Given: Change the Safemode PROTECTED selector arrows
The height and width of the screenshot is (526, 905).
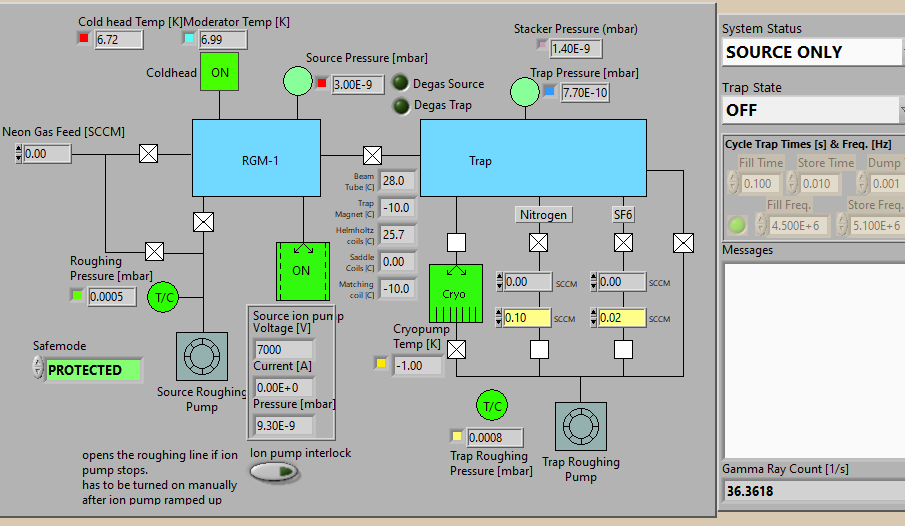Looking at the screenshot, I should pyautogui.click(x=38, y=368).
